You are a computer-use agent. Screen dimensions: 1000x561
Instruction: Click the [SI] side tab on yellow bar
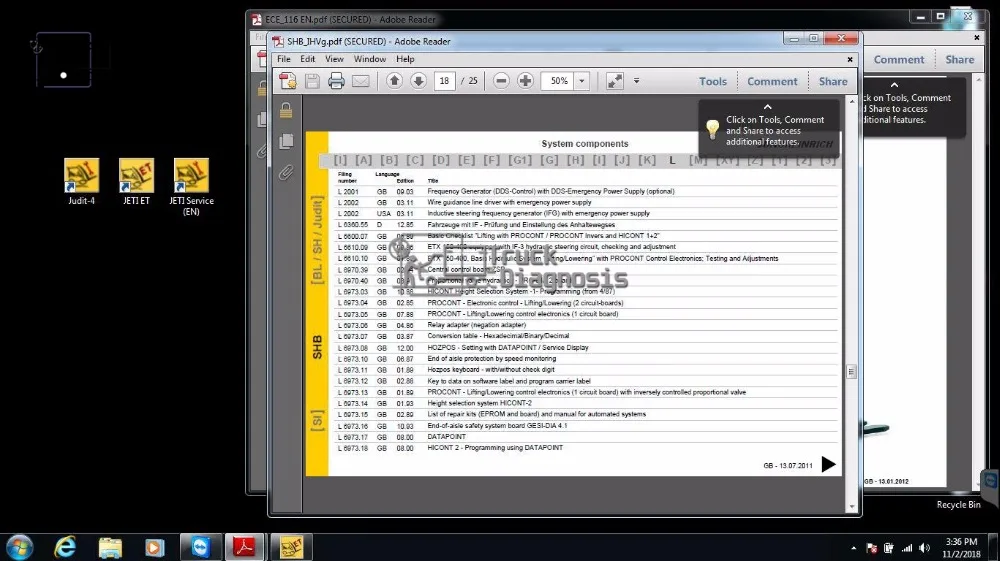coord(317,421)
